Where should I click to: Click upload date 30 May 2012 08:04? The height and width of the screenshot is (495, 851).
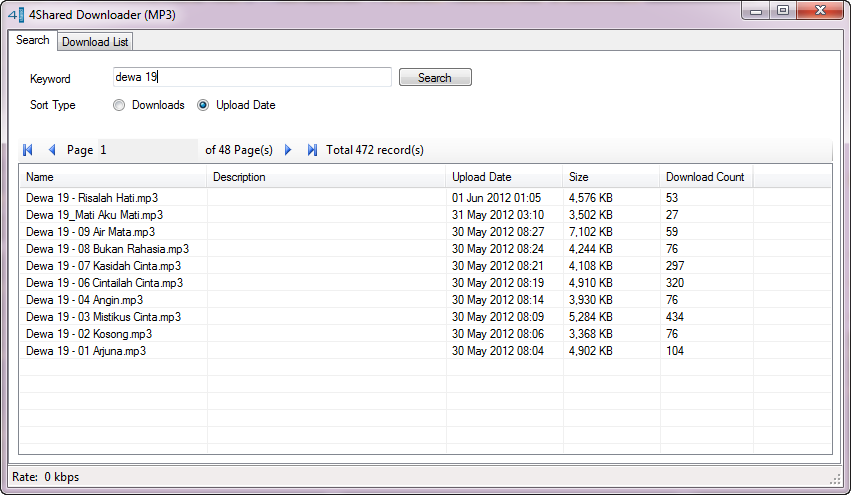point(498,351)
